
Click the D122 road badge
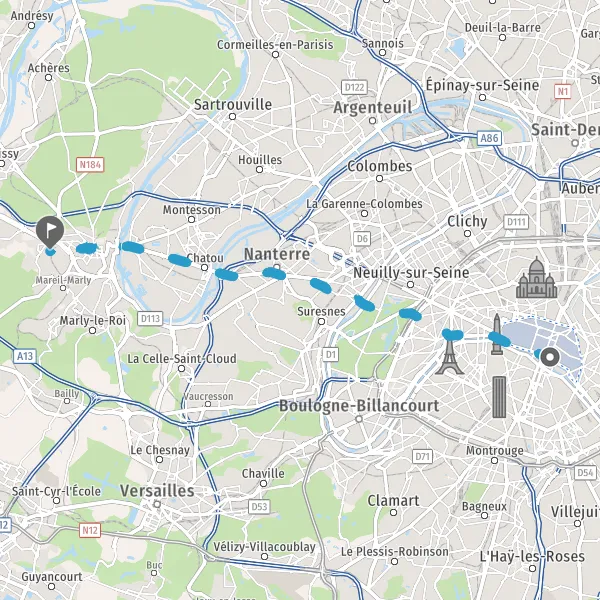[x=354, y=88]
